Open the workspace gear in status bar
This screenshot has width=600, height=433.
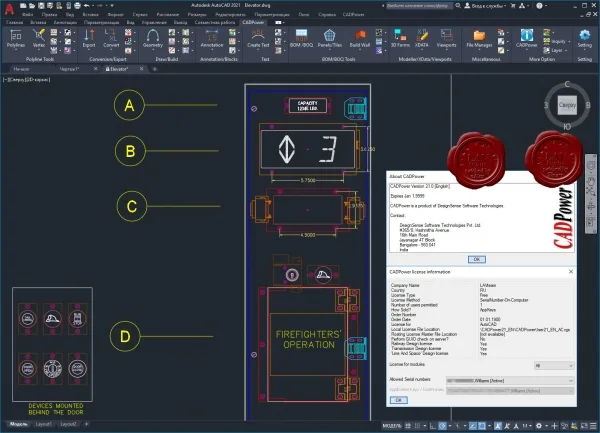(539, 425)
